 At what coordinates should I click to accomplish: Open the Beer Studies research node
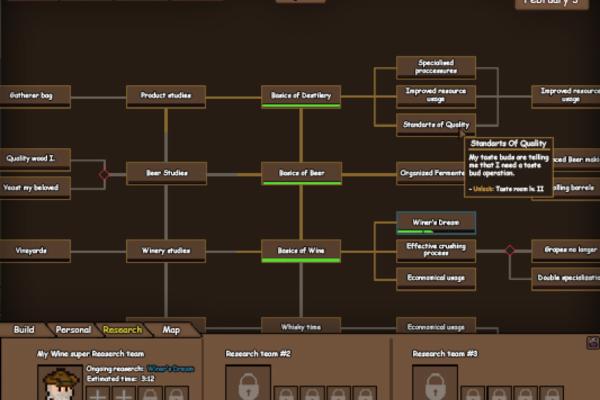(166, 173)
